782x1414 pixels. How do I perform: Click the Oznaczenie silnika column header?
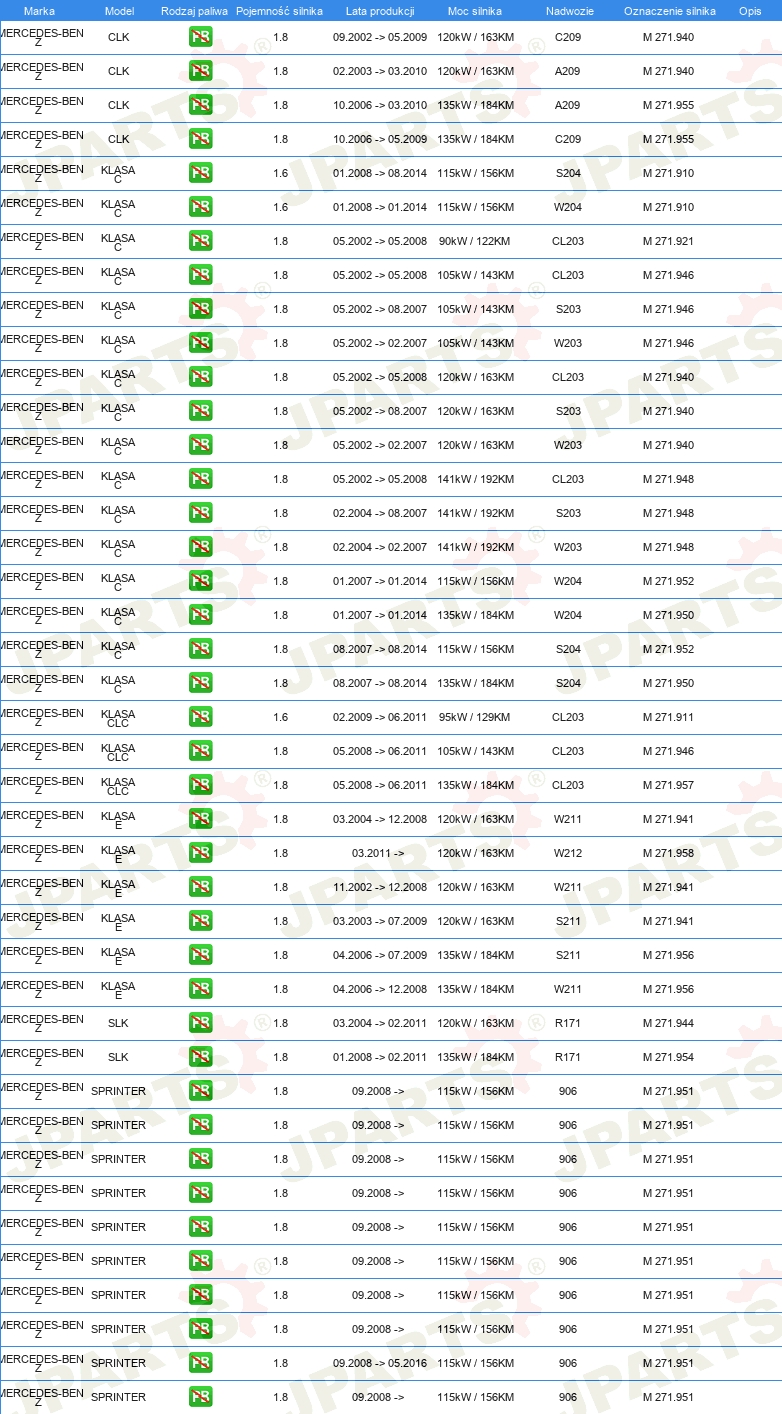pos(670,11)
